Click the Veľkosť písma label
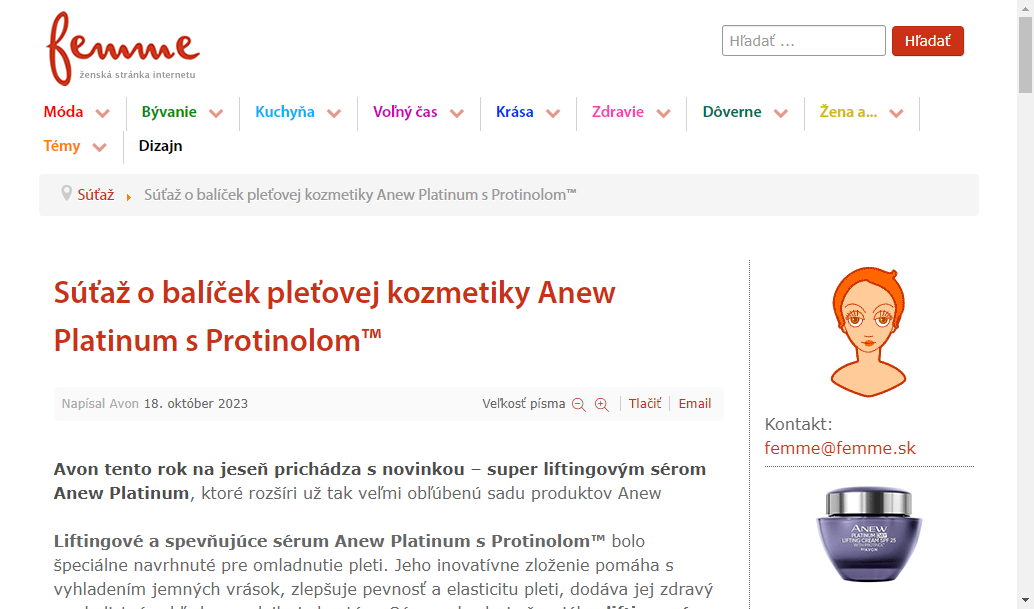The height and width of the screenshot is (609, 1034). [524, 403]
